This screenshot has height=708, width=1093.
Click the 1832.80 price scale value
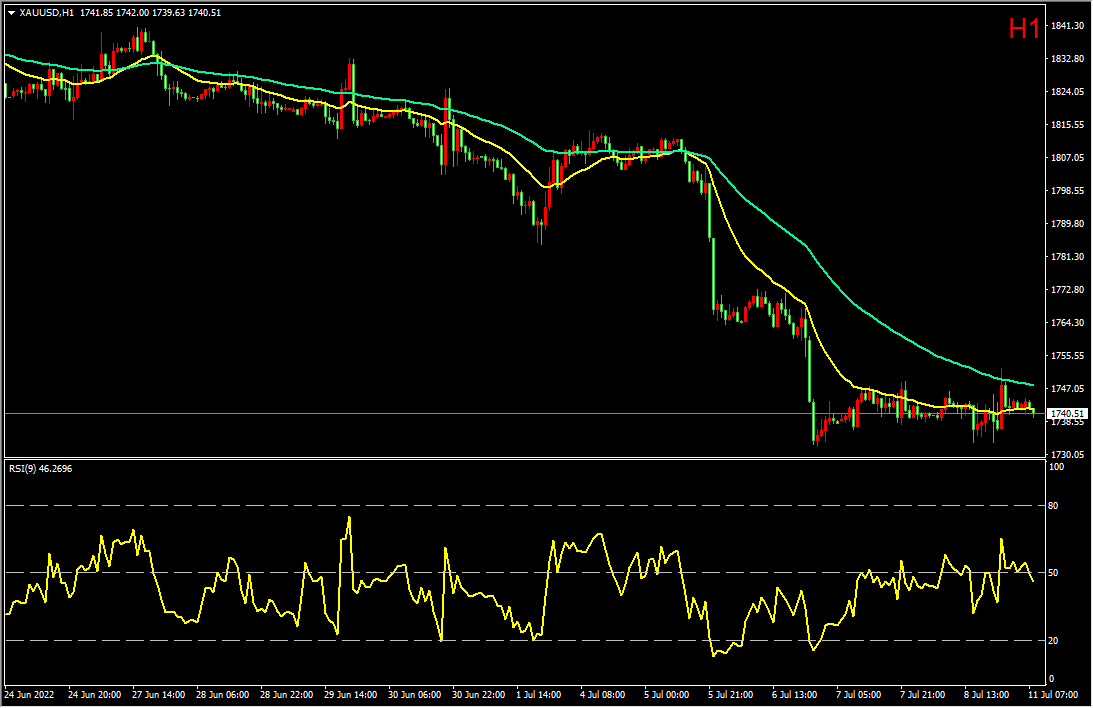coord(1067,59)
